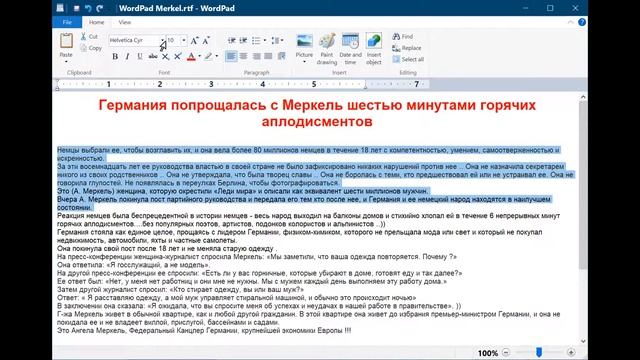Insert a Paint drawing
This screenshot has width=640, height=360.
pos(327,49)
